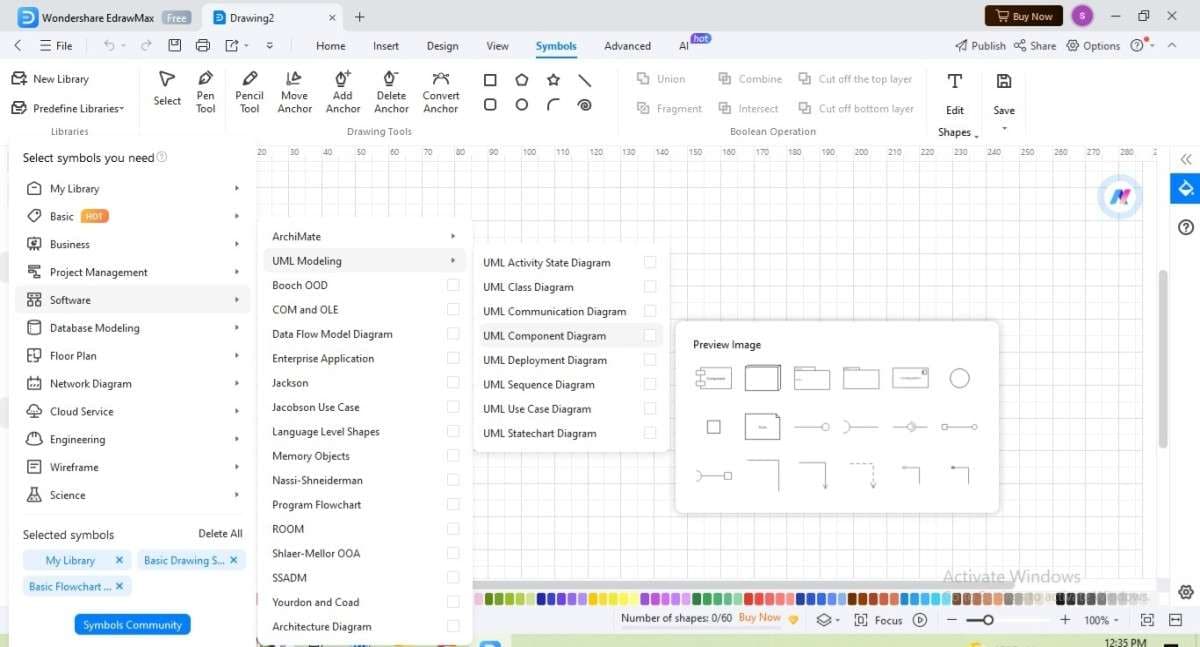Click the Save symbol icon
This screenshot has width=1200, height=647.
click(x=1004, y=82)
